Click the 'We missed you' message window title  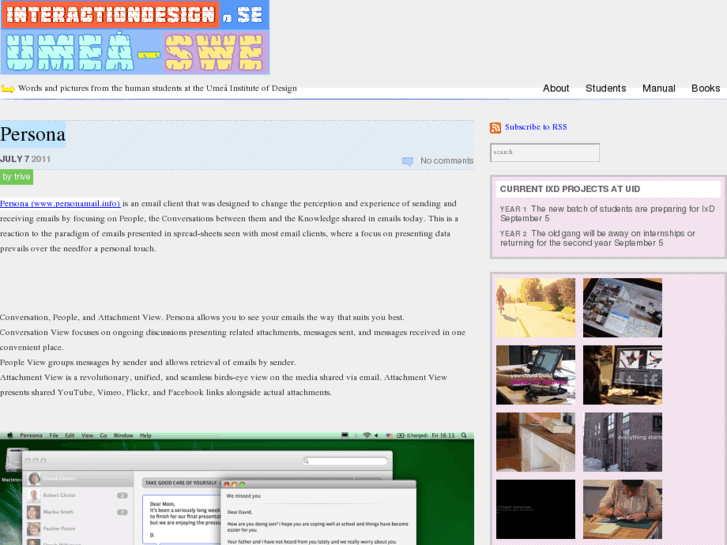[x=243, y=496]
